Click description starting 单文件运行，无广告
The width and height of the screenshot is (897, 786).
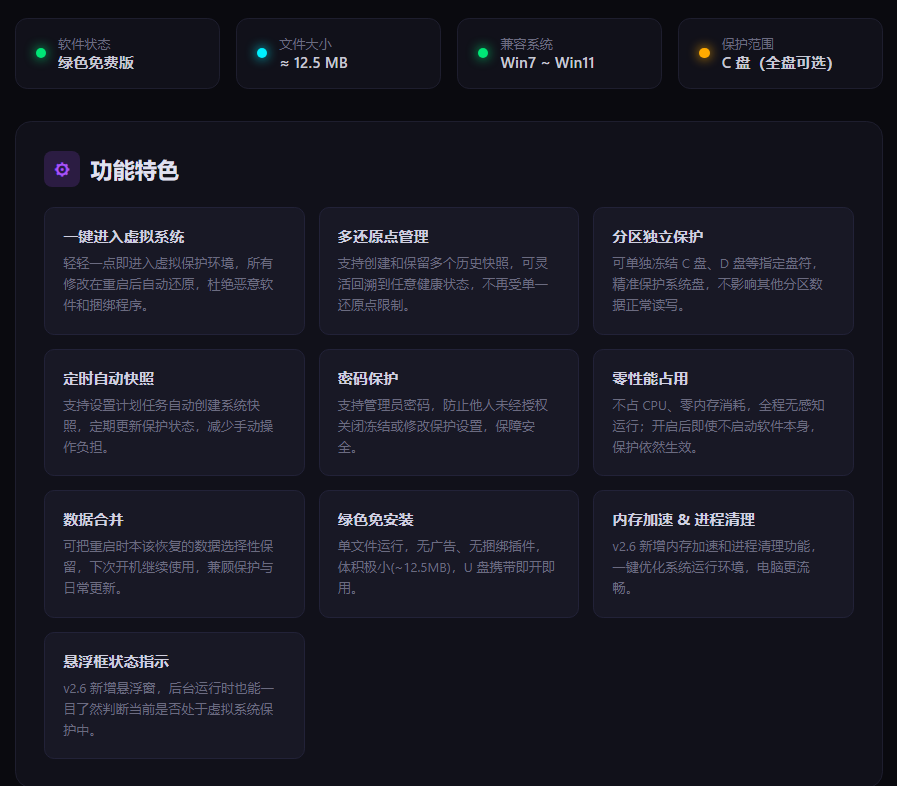click(x=446, y=567)
